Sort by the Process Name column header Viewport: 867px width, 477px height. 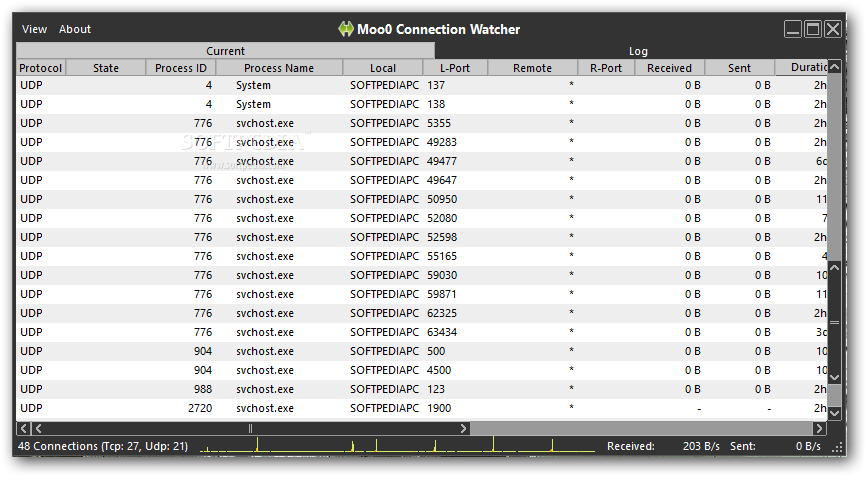(x=279, y=68)
